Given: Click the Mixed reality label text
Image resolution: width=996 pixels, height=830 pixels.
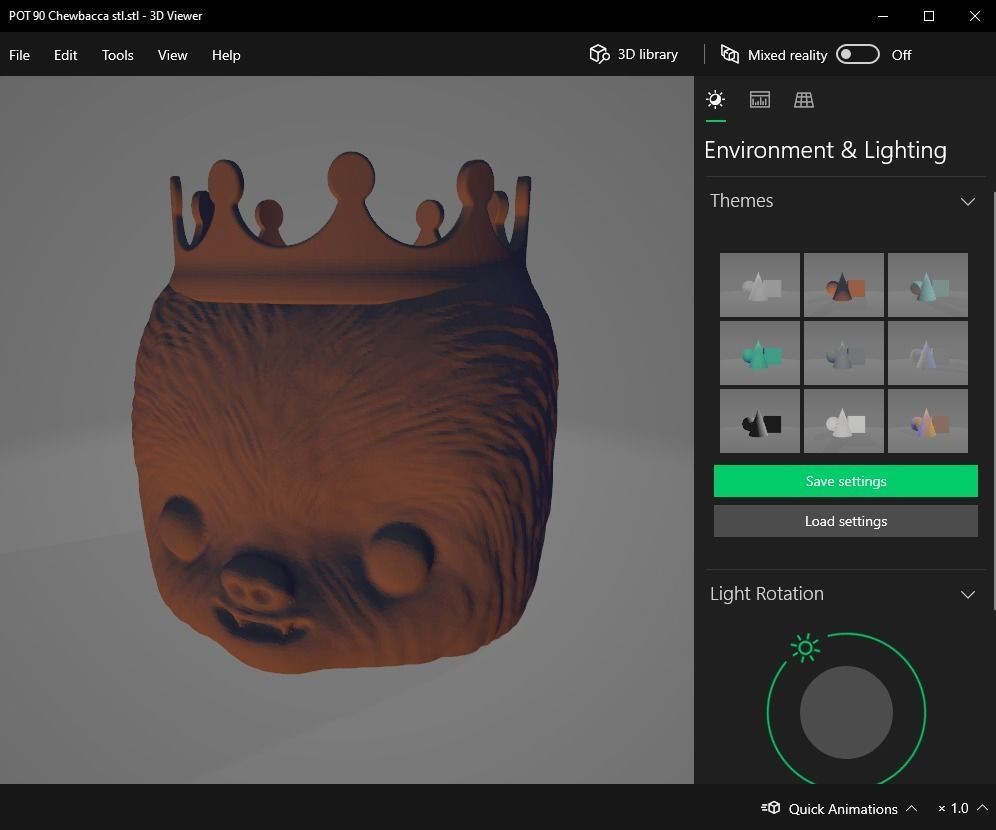Looking at the screenshot, I should click(x=787, y=55).
